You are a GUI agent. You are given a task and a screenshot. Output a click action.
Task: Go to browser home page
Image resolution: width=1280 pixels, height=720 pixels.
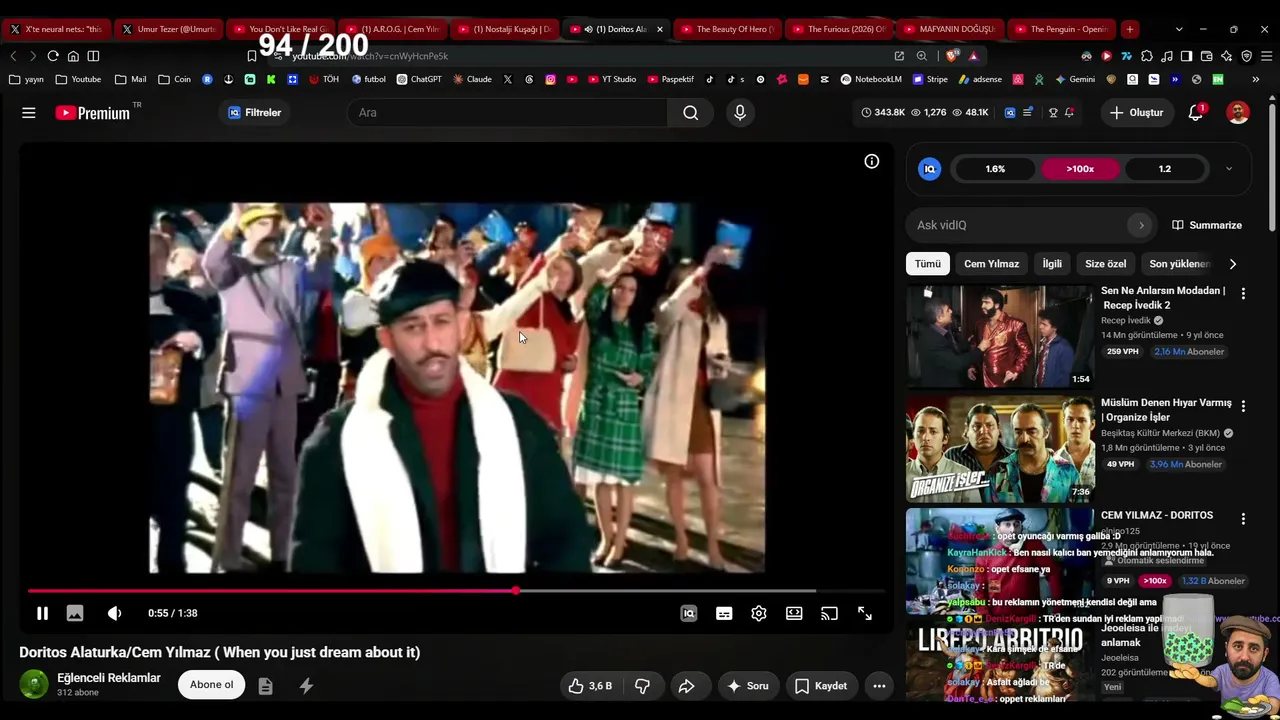73,56
